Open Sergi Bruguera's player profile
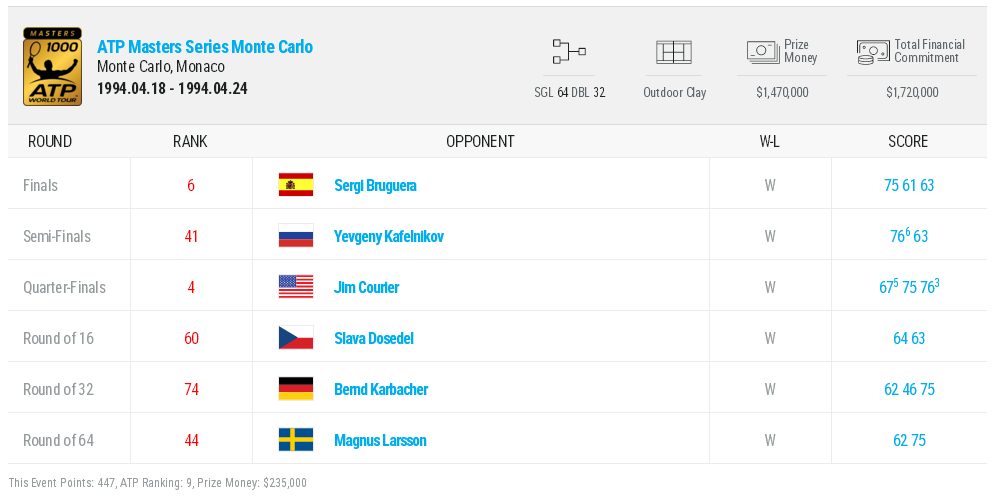This screenshot has width=992, height=496. (375, 186)
